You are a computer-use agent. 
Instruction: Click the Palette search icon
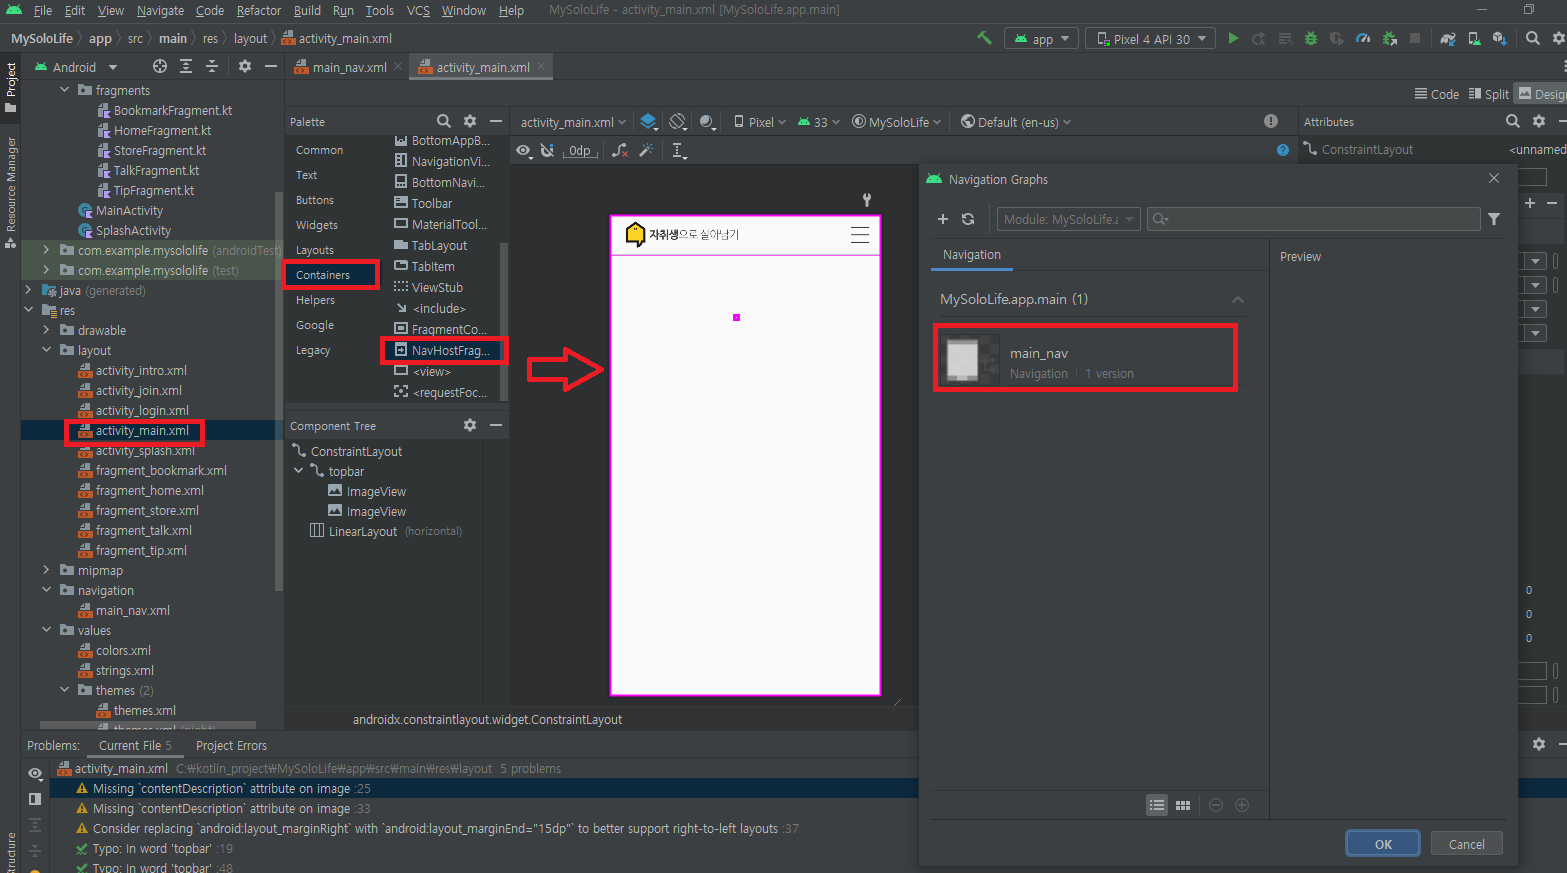pyautogui.click(x=444, y=121)
